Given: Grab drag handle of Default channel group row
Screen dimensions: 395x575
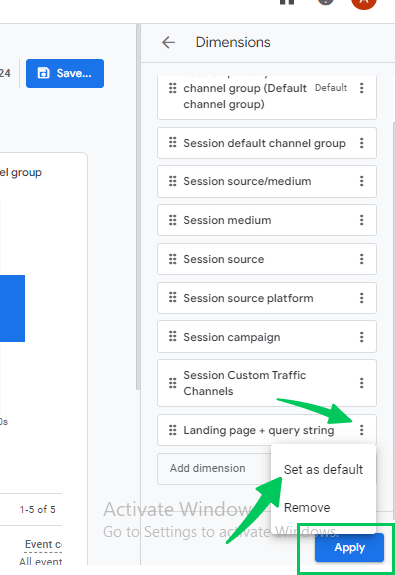Looking at the screenshot, I should click(172, 88).
